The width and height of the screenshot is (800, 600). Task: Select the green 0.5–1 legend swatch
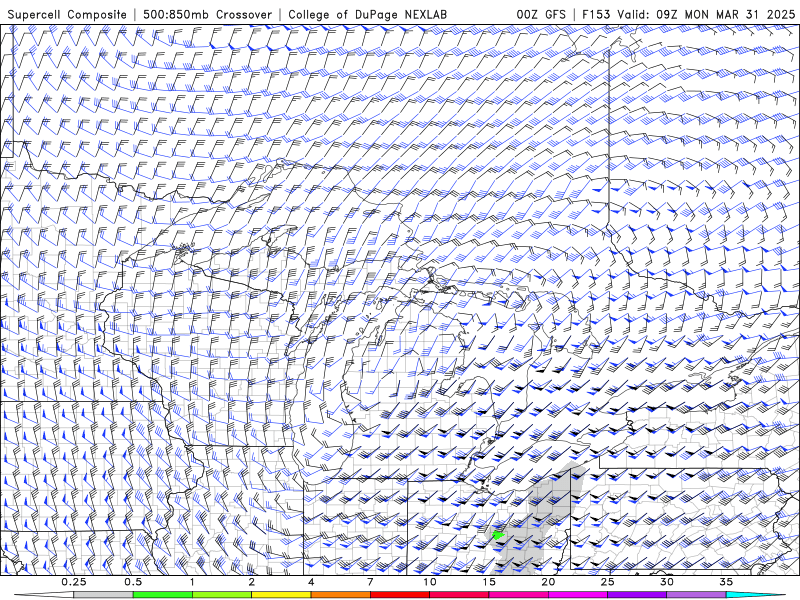[x=162, y=595]
